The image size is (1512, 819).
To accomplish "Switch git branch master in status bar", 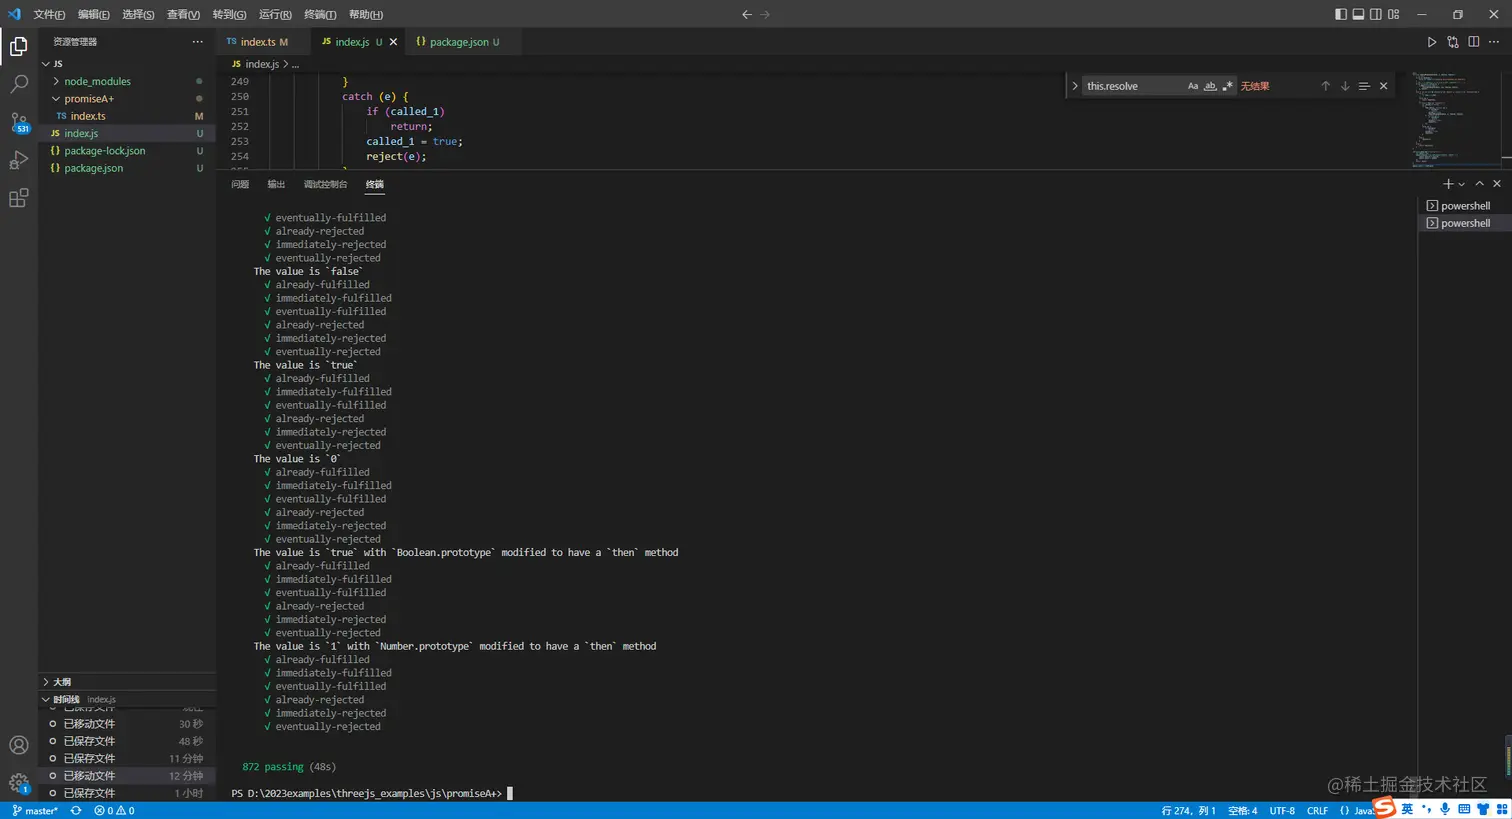I will pos(35,811).
